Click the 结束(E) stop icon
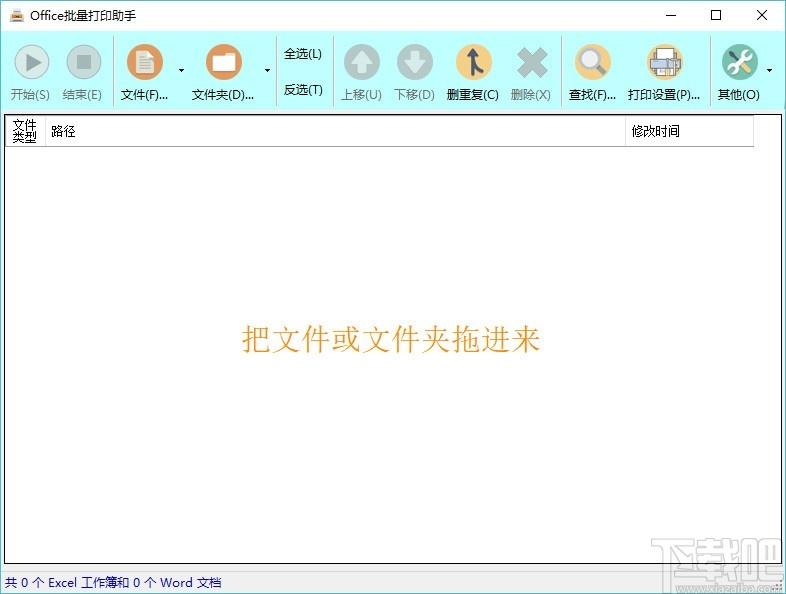 (x=84, y=62)
